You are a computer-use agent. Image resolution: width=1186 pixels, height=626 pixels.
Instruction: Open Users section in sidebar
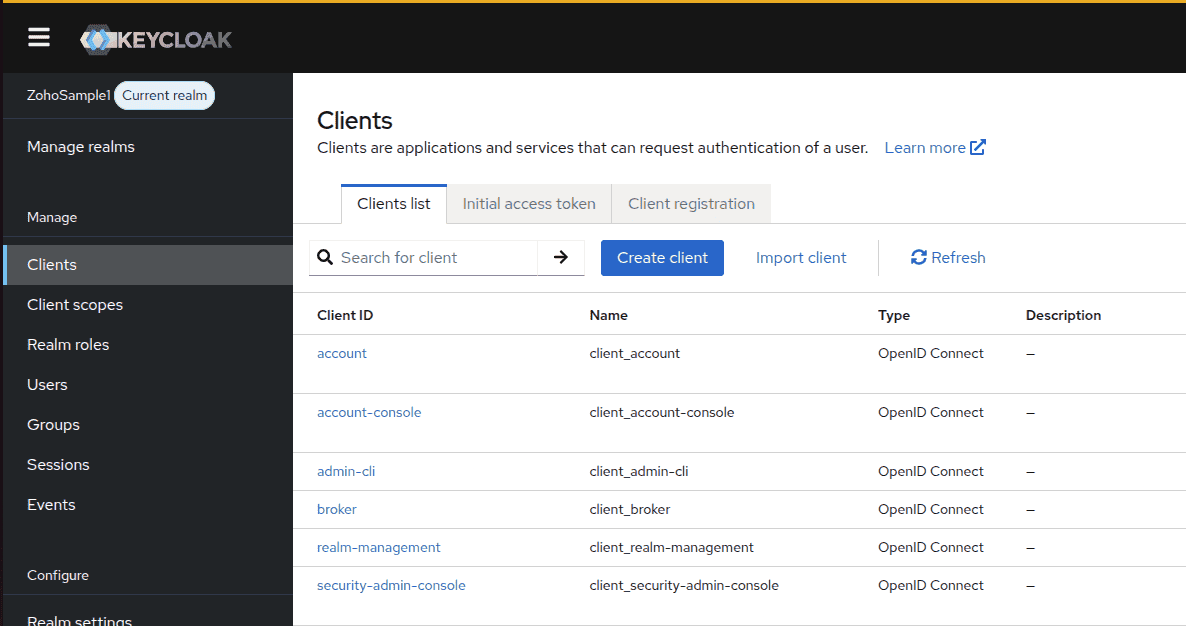47,385
